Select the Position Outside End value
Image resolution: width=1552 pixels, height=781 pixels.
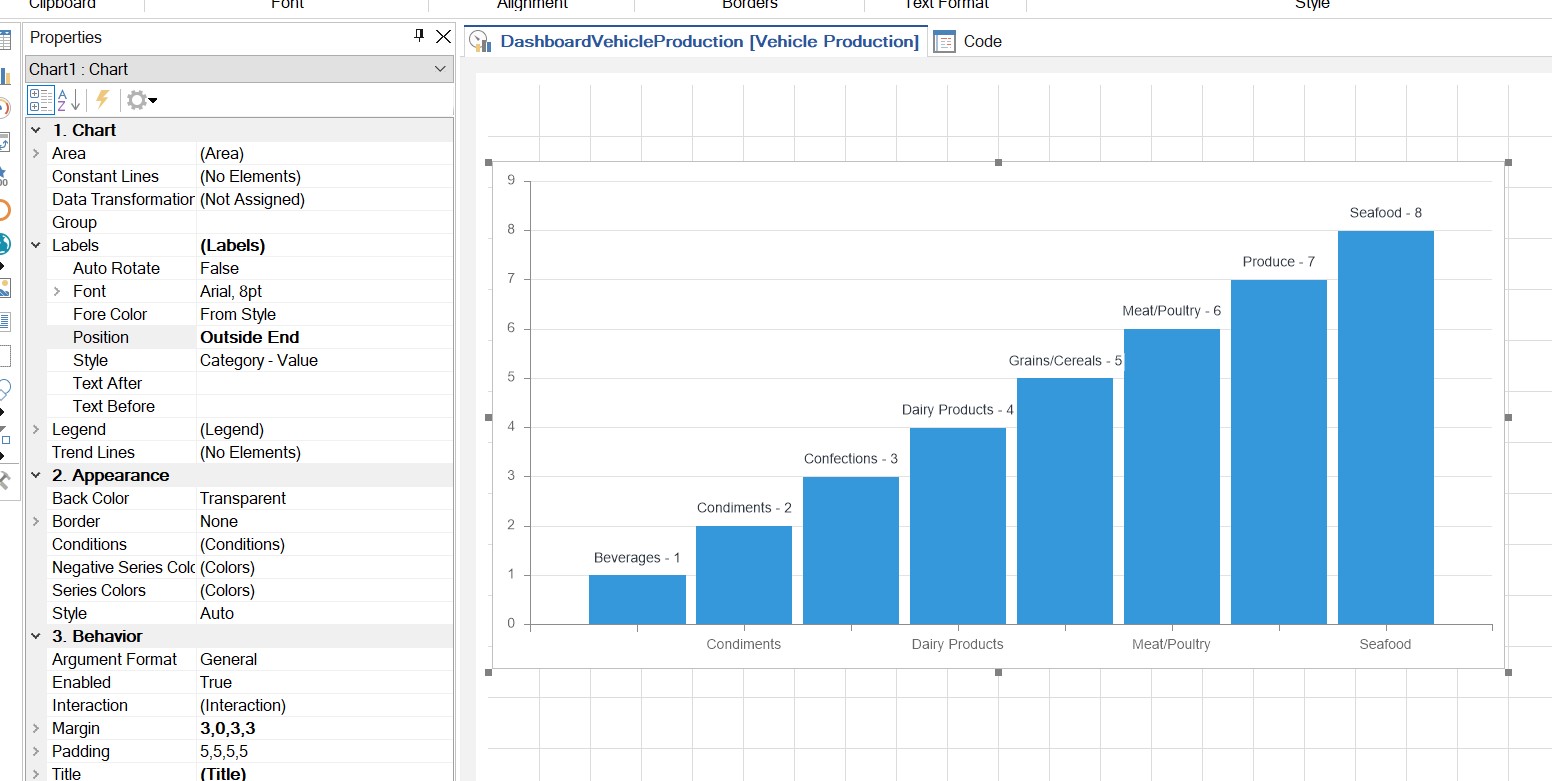(x=324, y=337)
